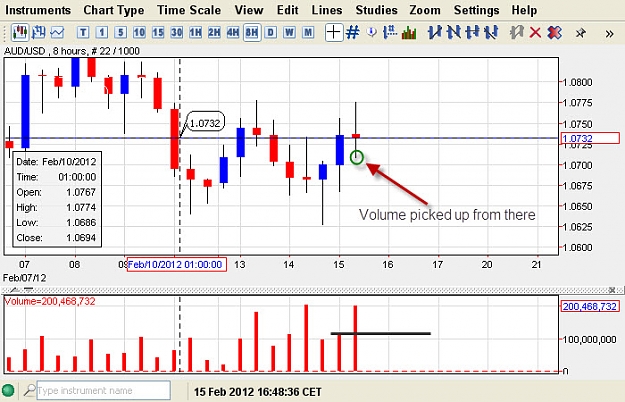Screen dimensions: 625x402
Task: Toggle the 8H time scale button
Action: [252, 33]
